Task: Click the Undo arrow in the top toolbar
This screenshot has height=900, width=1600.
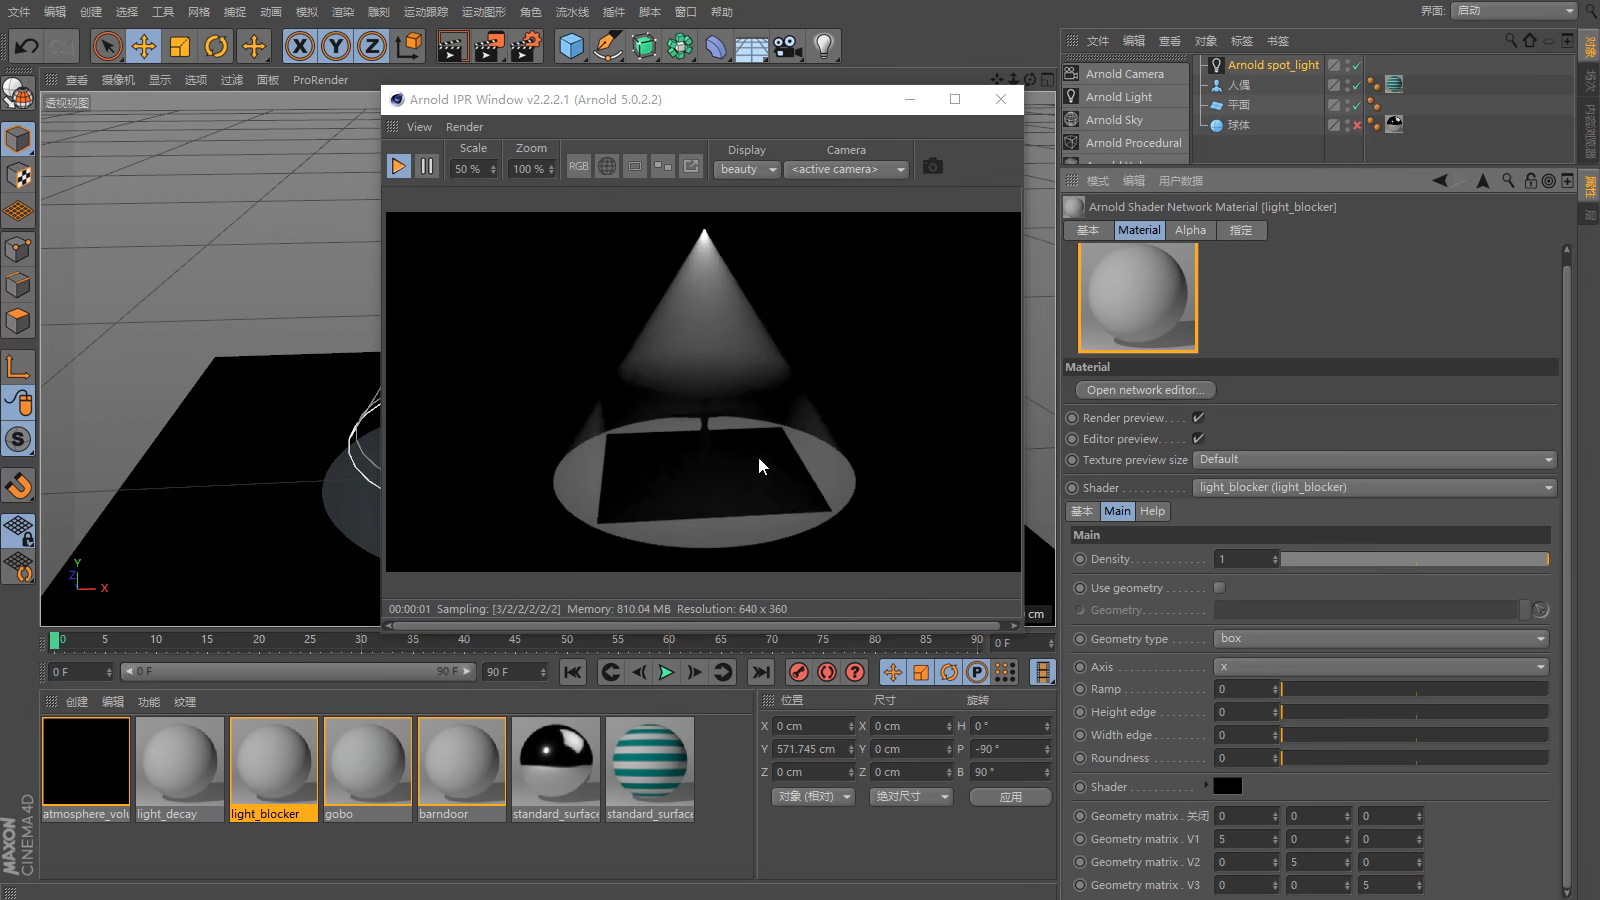Action: [x=27, y=46]
